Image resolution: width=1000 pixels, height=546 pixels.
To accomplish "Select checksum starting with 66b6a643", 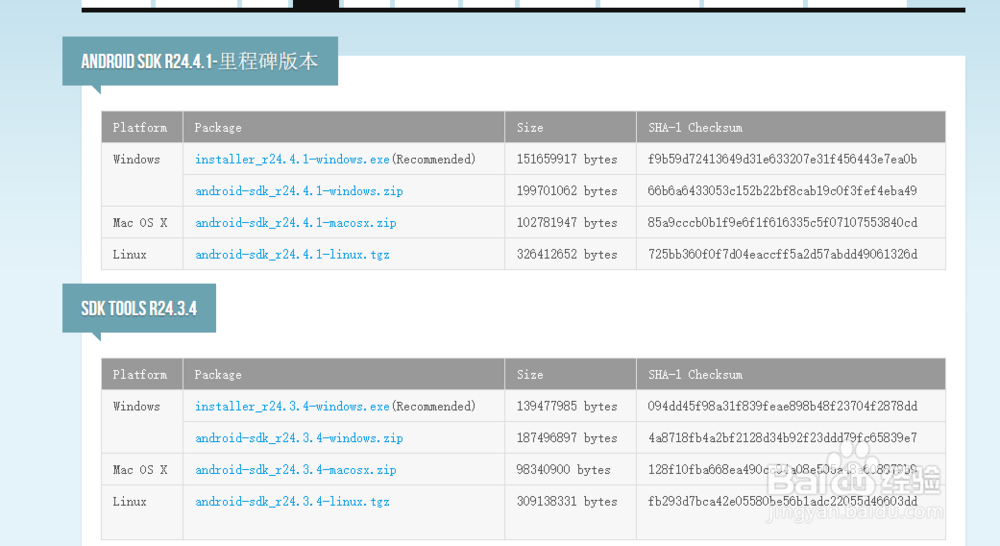I will [x=782, y=191].
